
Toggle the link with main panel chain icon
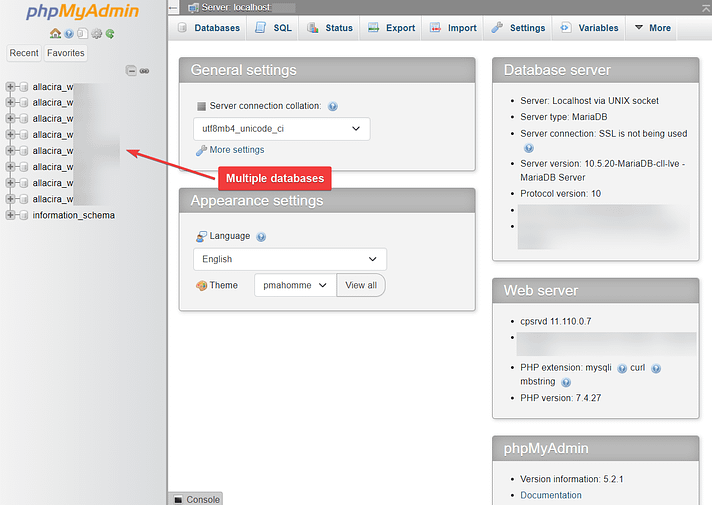[x=144, y=71]
